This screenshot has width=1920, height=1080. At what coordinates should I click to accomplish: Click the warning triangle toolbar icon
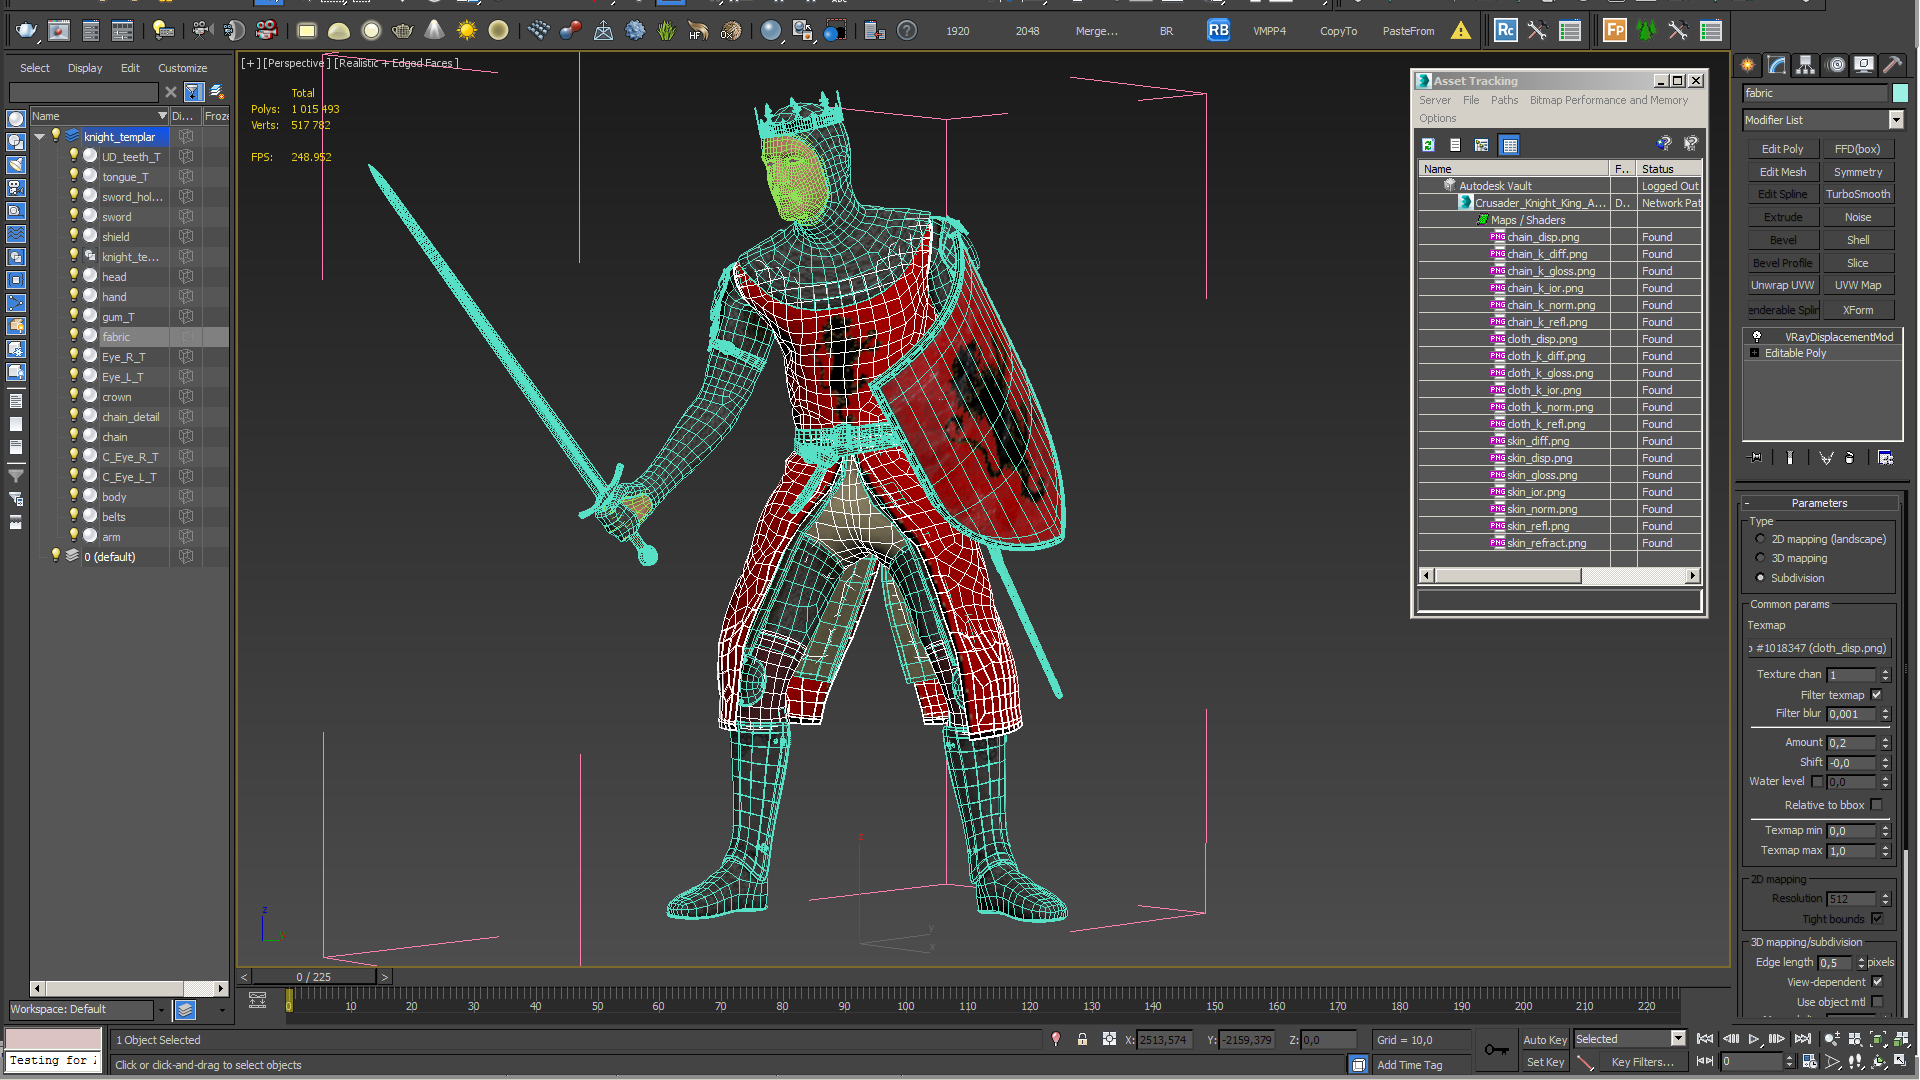point(1461,31)
